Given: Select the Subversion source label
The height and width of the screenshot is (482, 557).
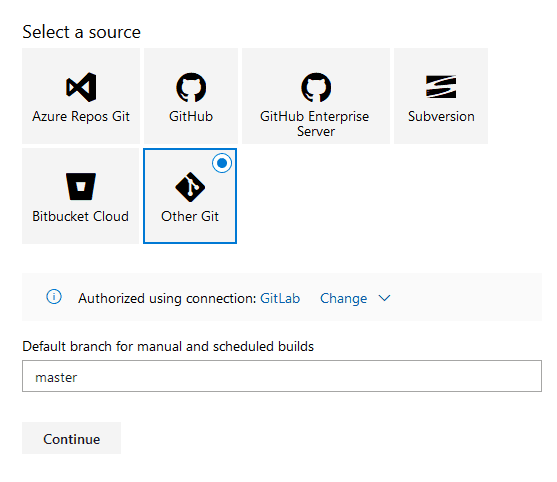Looking at the screenshot, I should [x=441, y=117].
